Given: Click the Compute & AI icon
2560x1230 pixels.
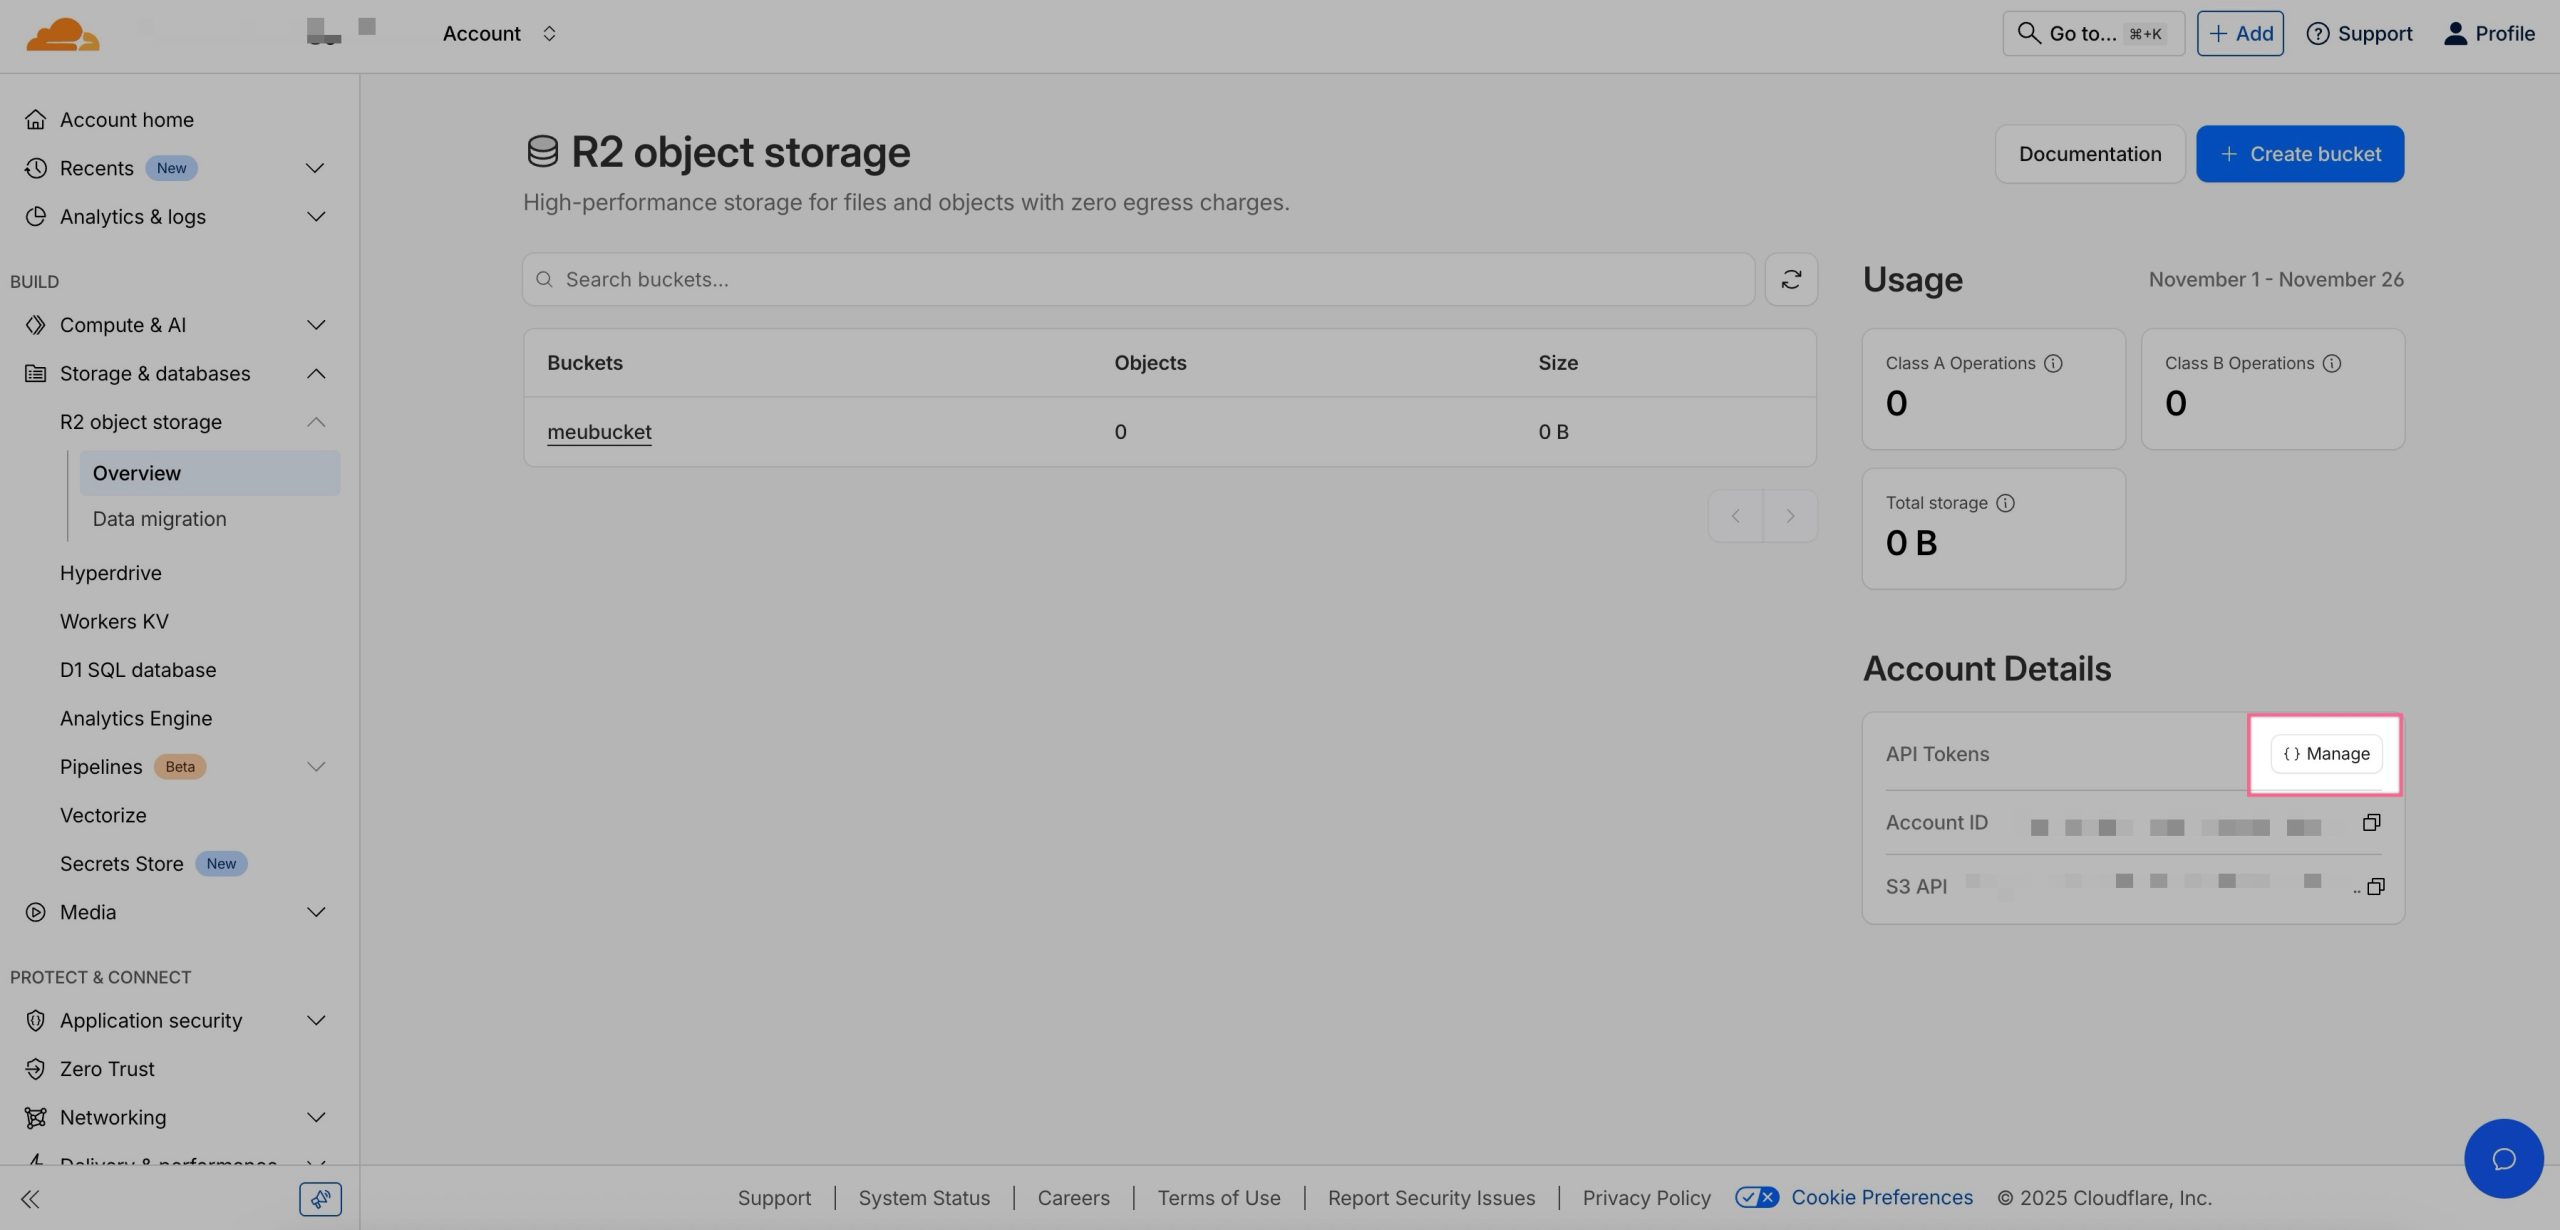Looking at the screenshot, I should point(36,325).
